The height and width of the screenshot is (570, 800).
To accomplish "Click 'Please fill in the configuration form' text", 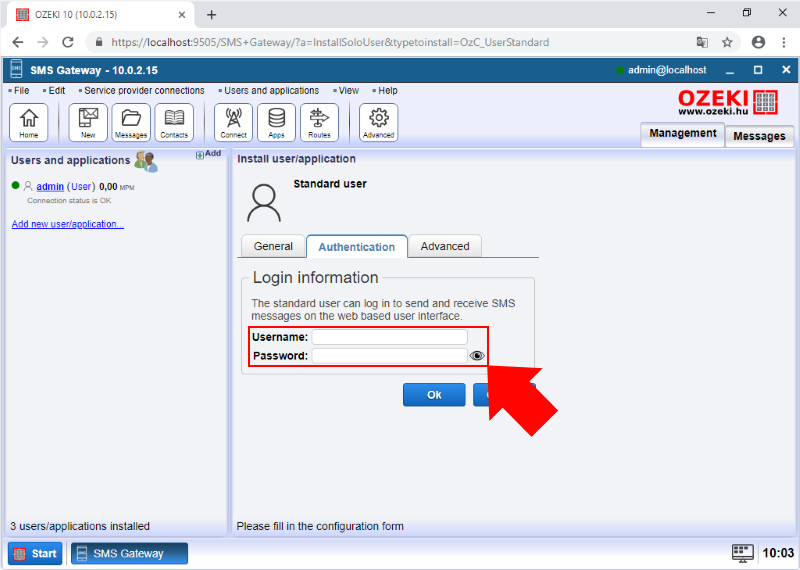I will click(320, 526).
